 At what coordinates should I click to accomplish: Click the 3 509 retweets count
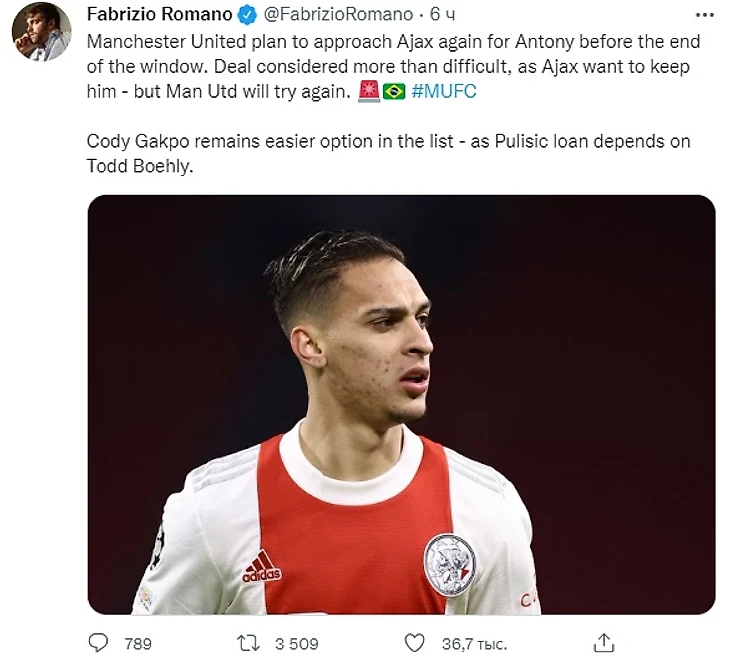296,643
